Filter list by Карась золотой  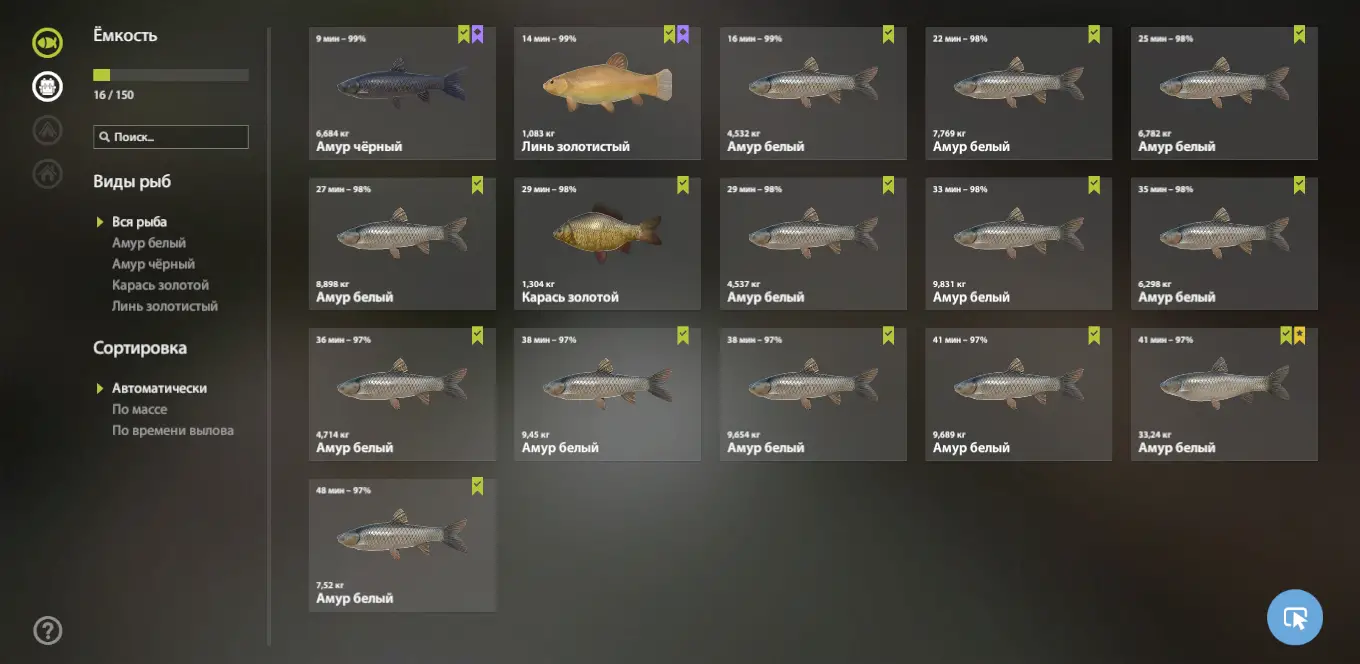tap(160, 285)
